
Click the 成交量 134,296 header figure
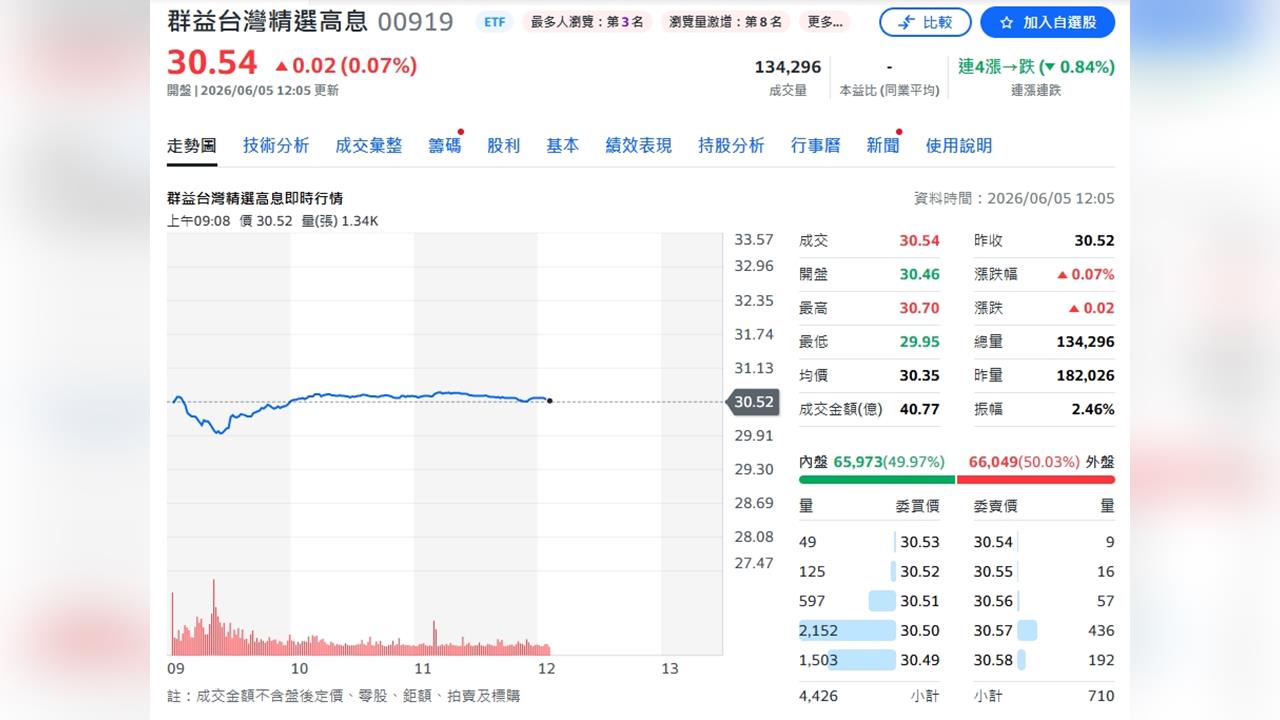(788, 67)
